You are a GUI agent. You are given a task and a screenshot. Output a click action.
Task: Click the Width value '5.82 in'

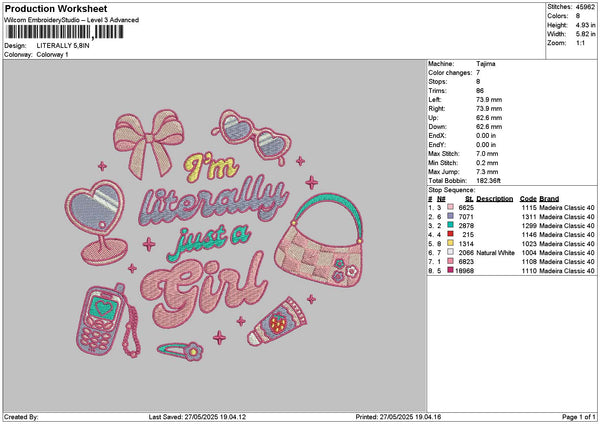coord(585,34)
